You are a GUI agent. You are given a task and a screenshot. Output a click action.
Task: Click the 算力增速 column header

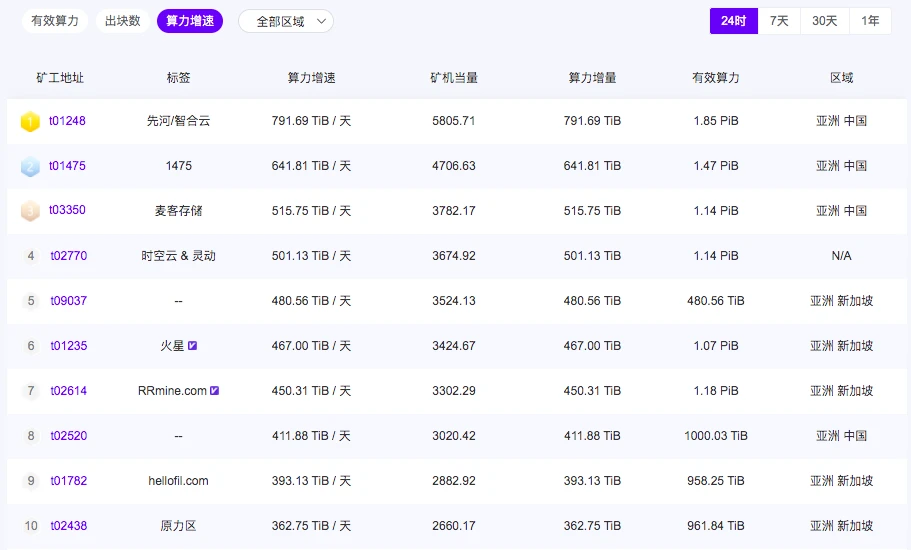tap(311, 78)
